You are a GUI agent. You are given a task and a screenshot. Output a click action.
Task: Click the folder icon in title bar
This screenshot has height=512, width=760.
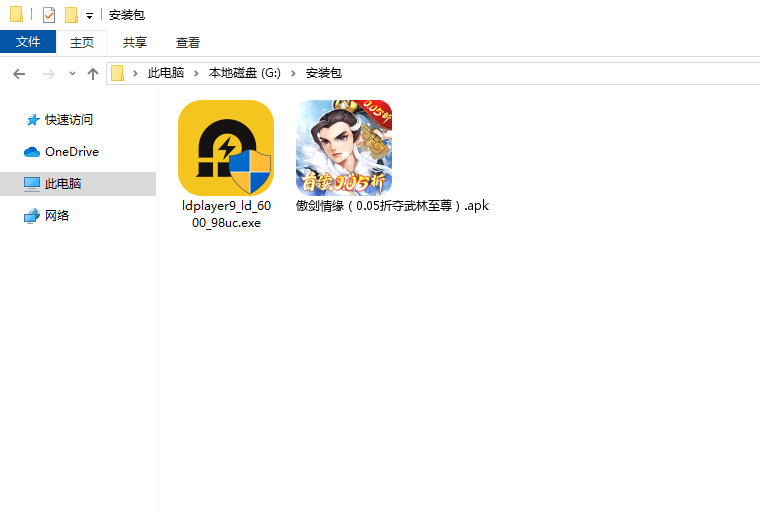pos(16,14)
